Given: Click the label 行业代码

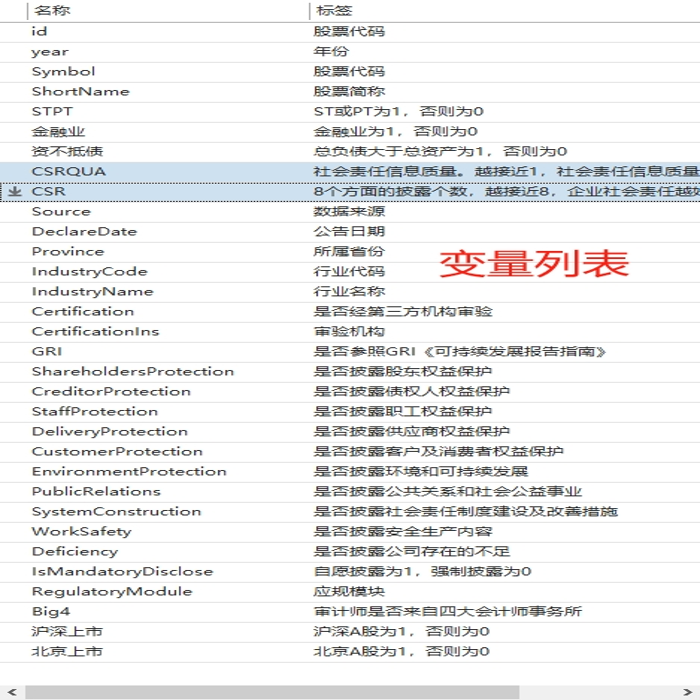Looking at the screenshot, I should (349, 271).
